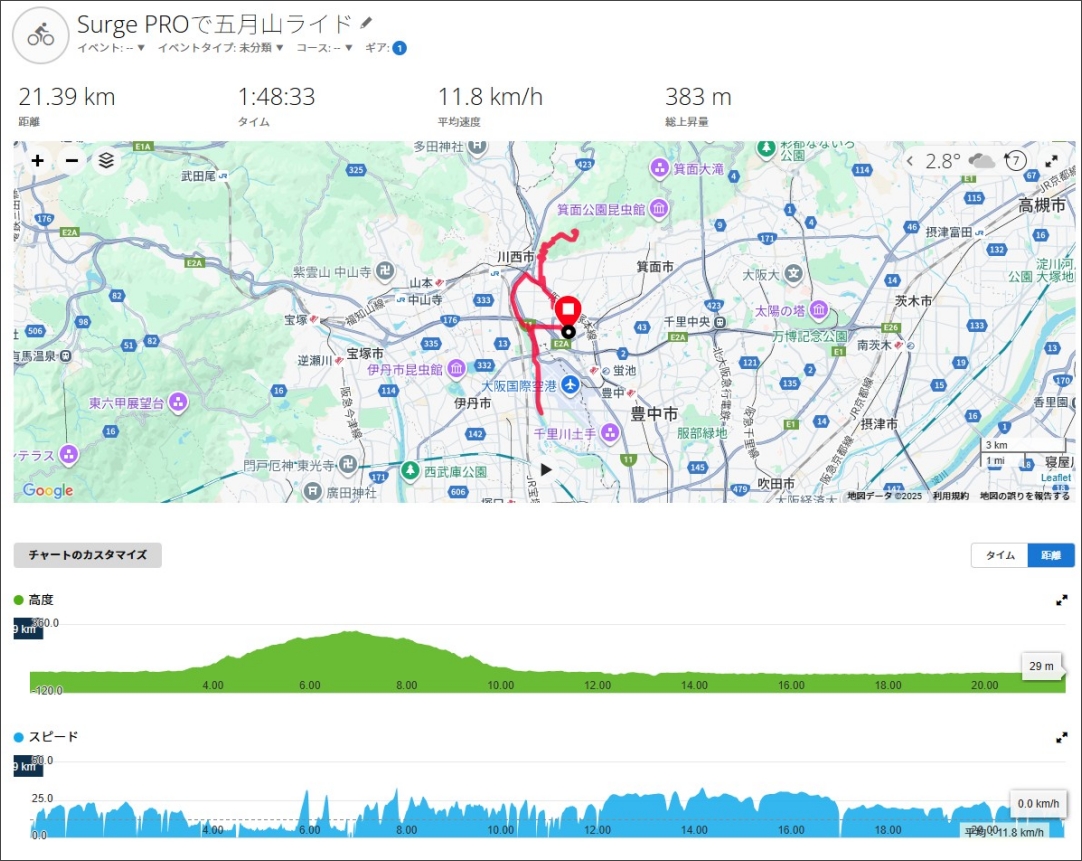This screenshot has height=861, width=1082.
Task: Click the 多田神社 shrine pin
Action: click(x=478, y=146)
